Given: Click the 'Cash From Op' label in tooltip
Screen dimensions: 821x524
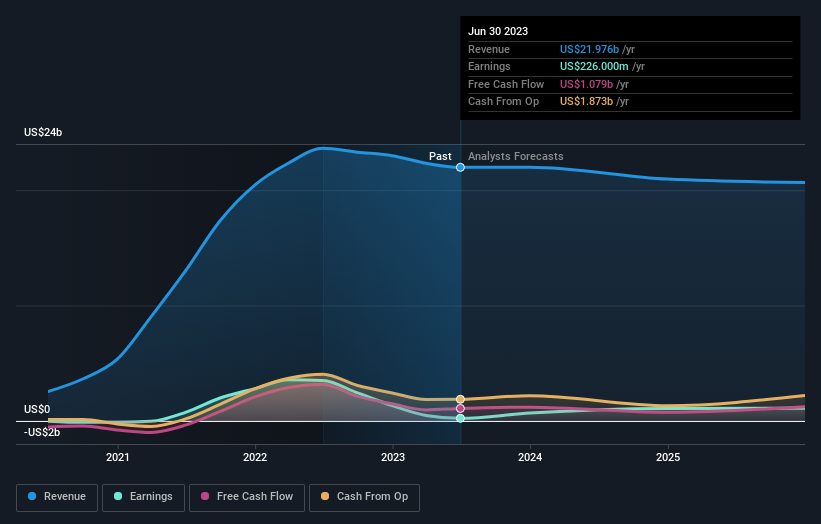Looking at the screenshot, I should (x=503, y=102).
